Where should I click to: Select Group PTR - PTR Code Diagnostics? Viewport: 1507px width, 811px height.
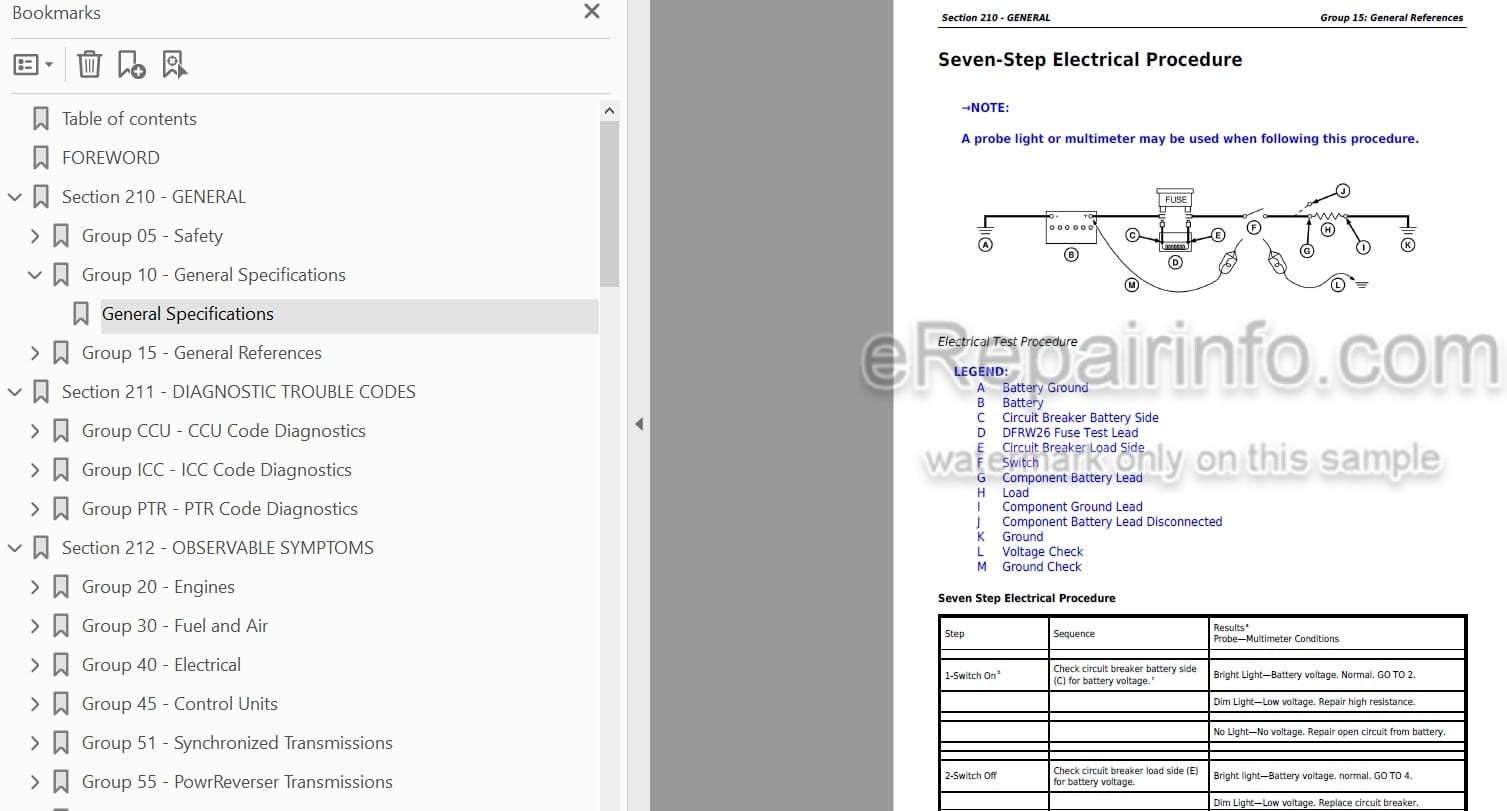tap(219, 509)
